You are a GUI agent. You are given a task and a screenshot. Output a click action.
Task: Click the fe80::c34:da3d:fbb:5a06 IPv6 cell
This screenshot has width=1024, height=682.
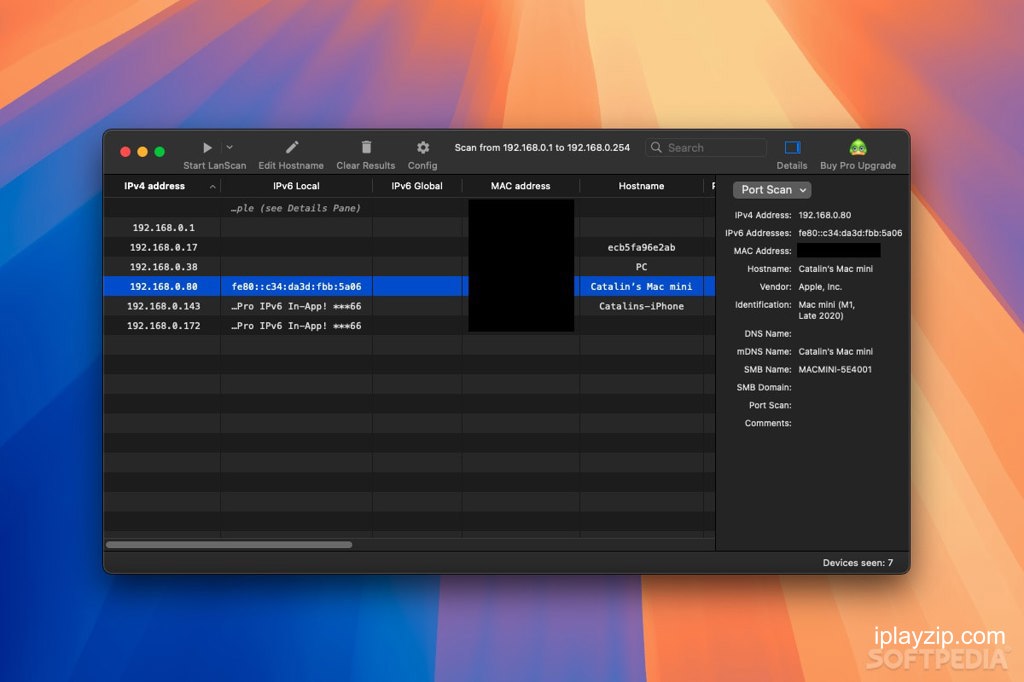(x=296, y=286)
